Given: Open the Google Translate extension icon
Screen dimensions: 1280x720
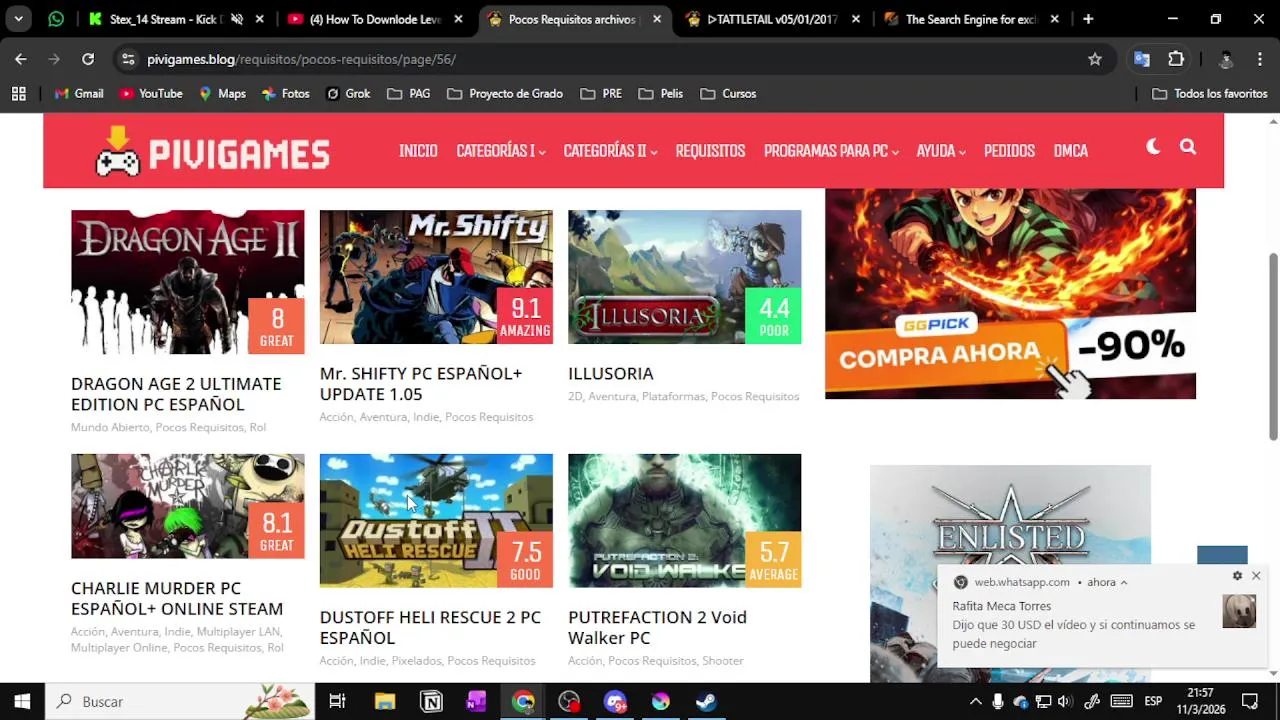Looking at the screenshot, I should tap(1142, 59).
